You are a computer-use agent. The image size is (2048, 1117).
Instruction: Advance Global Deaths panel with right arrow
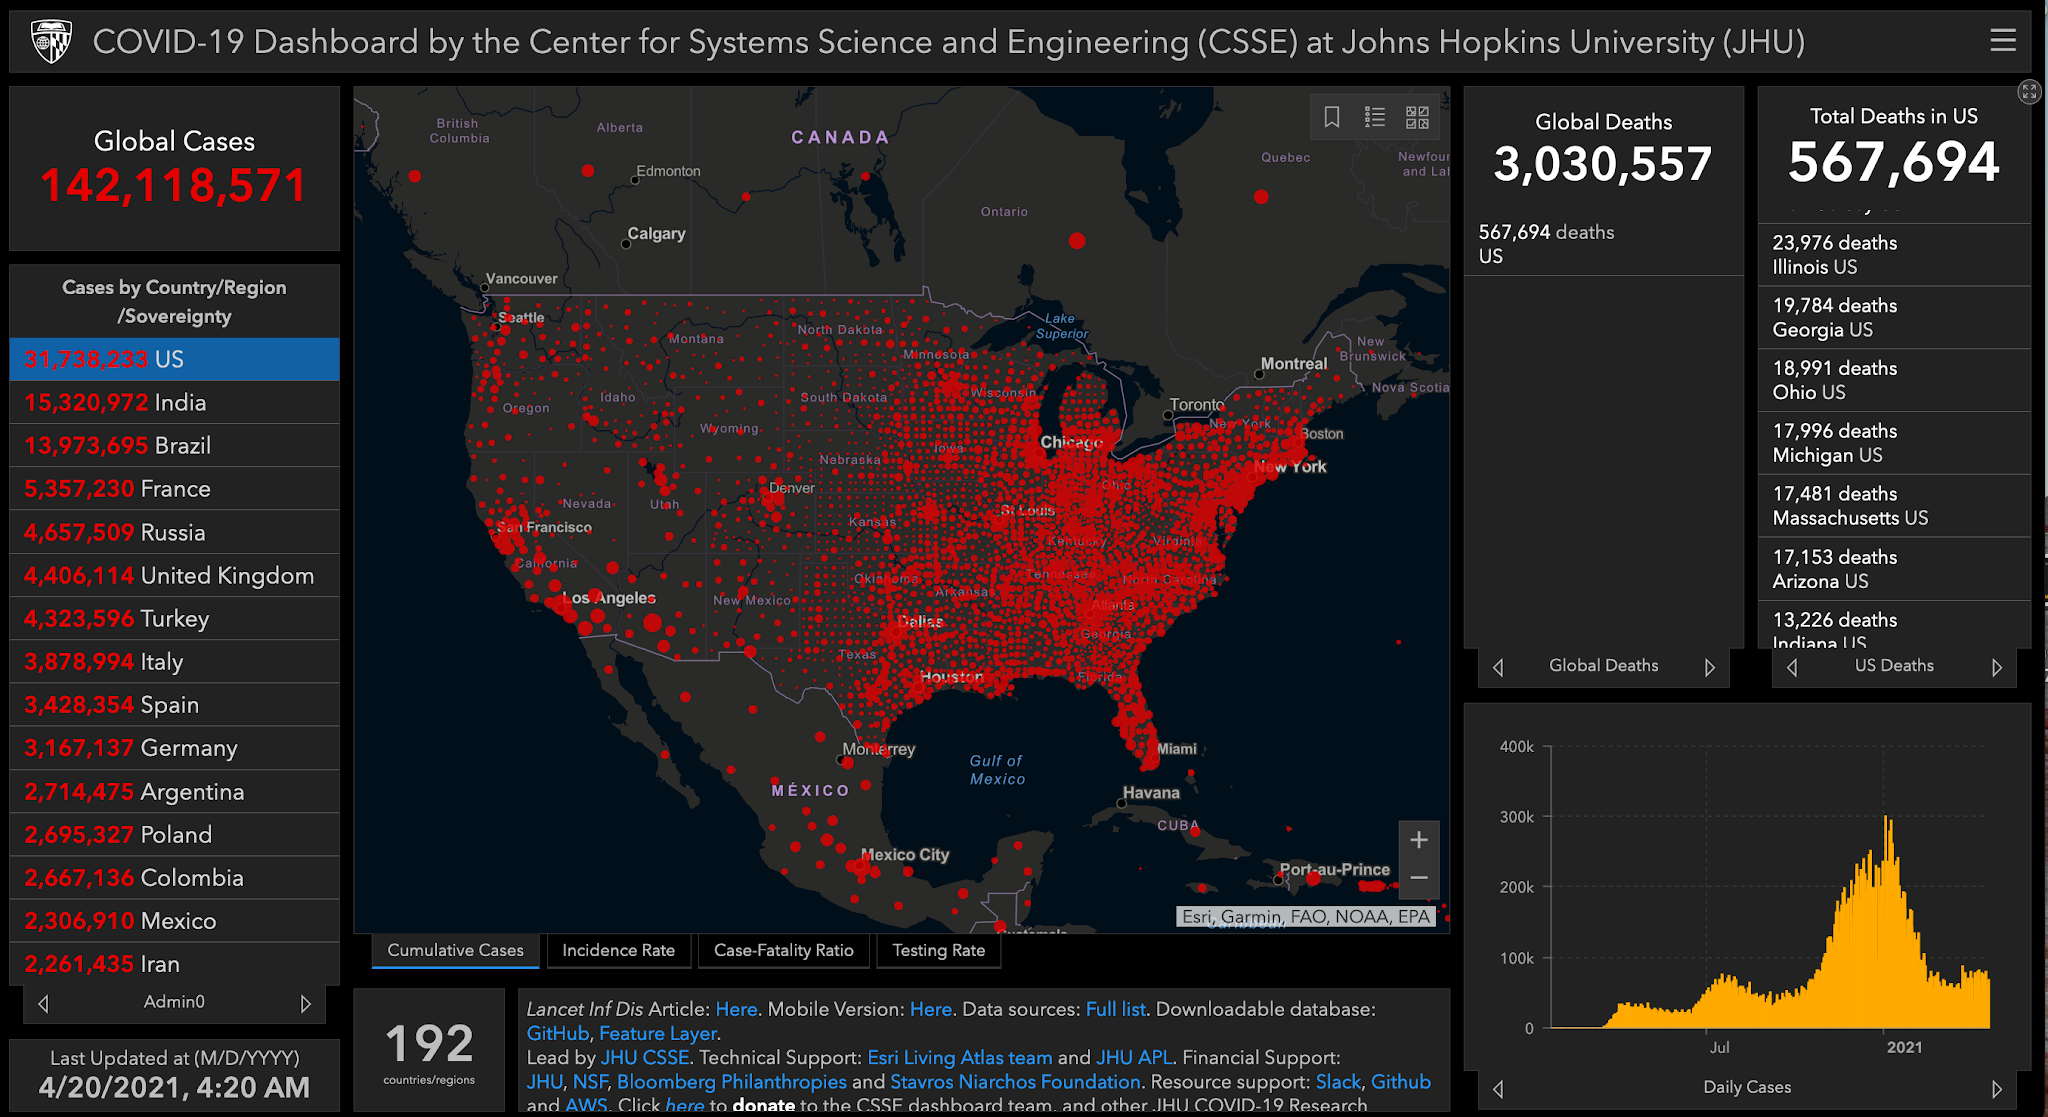1710,667
